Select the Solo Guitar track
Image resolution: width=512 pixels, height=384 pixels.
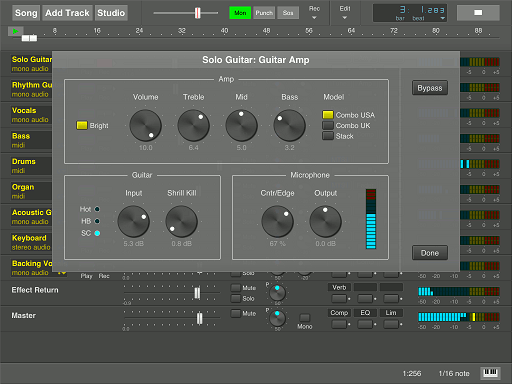(x=31, y=64)
